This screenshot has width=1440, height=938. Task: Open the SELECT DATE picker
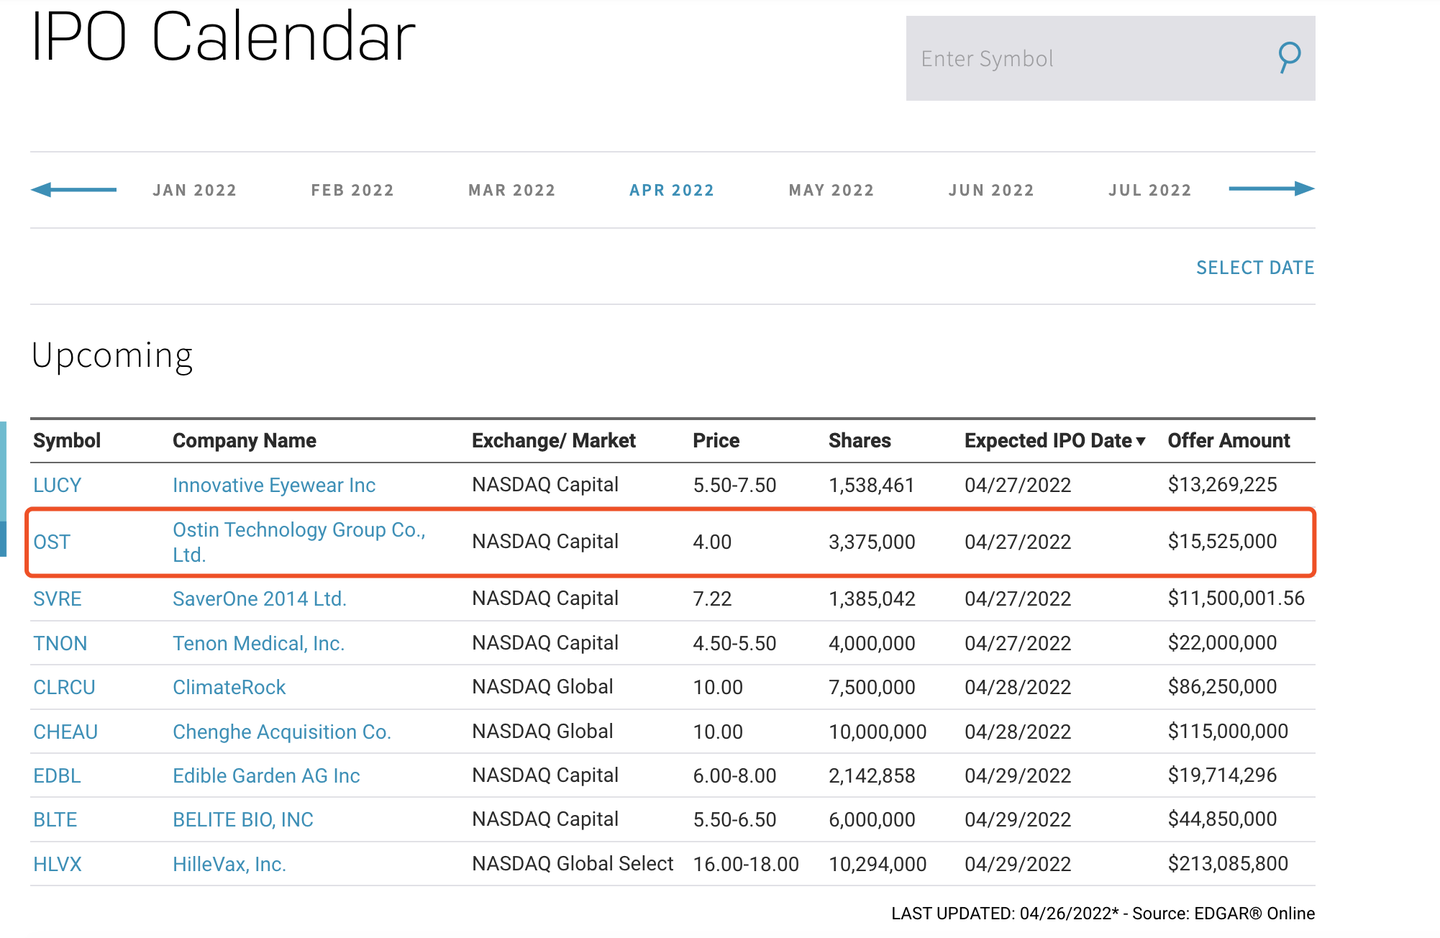pos(1255,267)
